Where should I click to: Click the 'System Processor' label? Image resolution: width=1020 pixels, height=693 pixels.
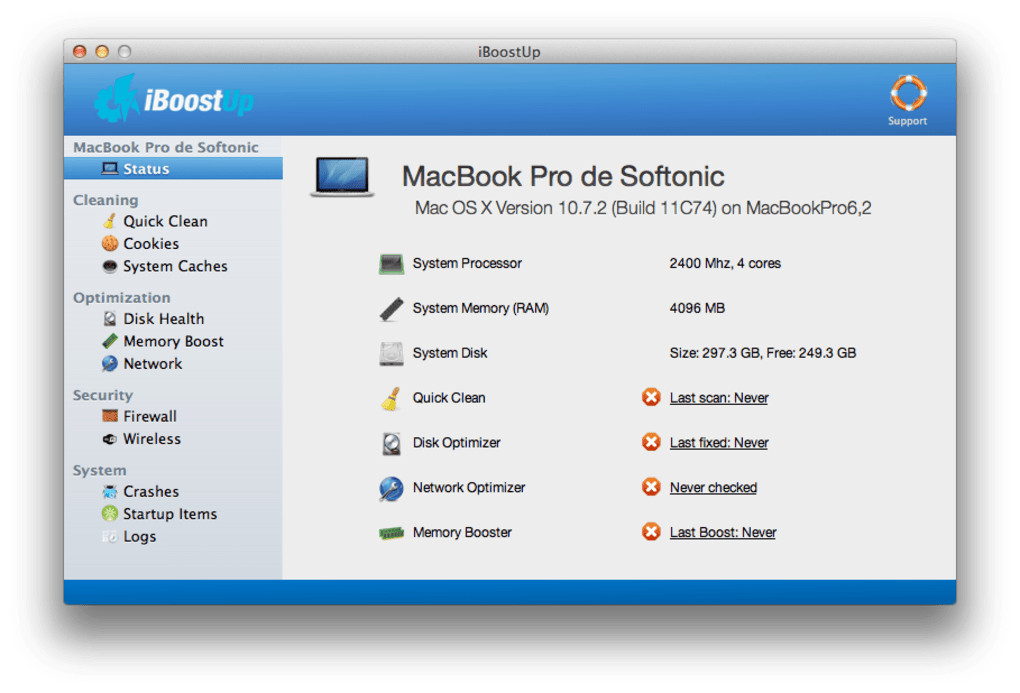point(467,264)
